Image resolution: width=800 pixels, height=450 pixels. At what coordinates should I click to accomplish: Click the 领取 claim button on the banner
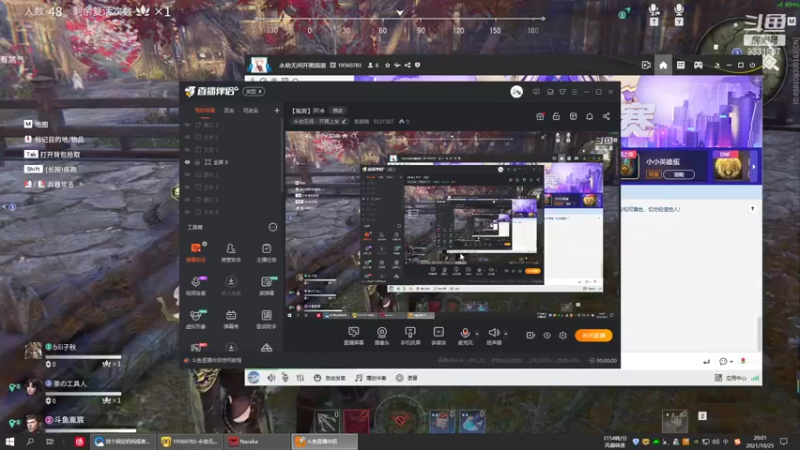679,174
